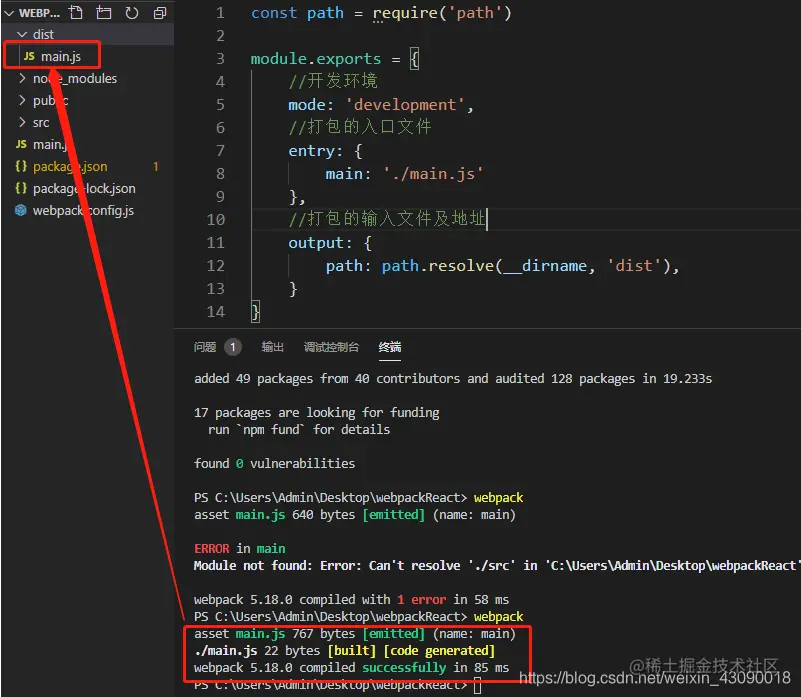Click the red ERROR word in terminal
This screenshot has width=801, height=697.
tap(211, 549)
